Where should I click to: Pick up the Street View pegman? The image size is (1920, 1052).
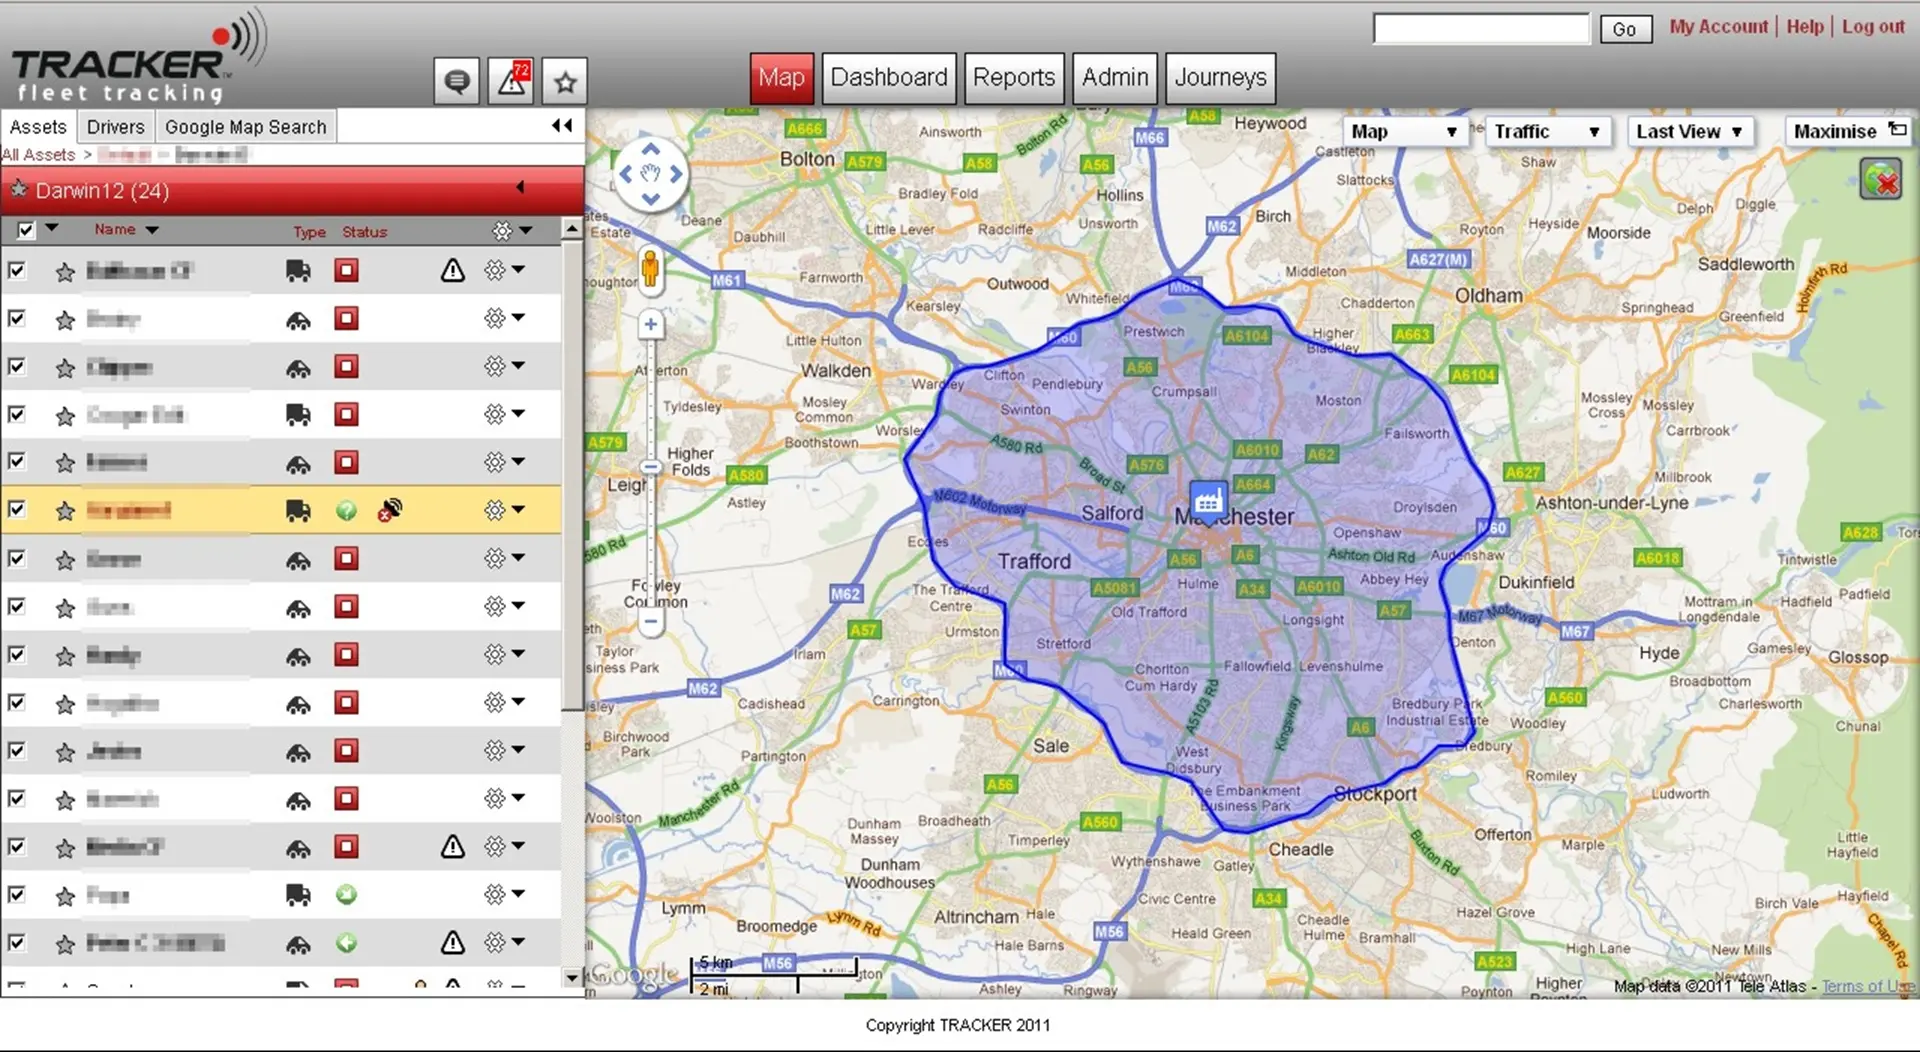pyautogui.click(x=650, y=269)
